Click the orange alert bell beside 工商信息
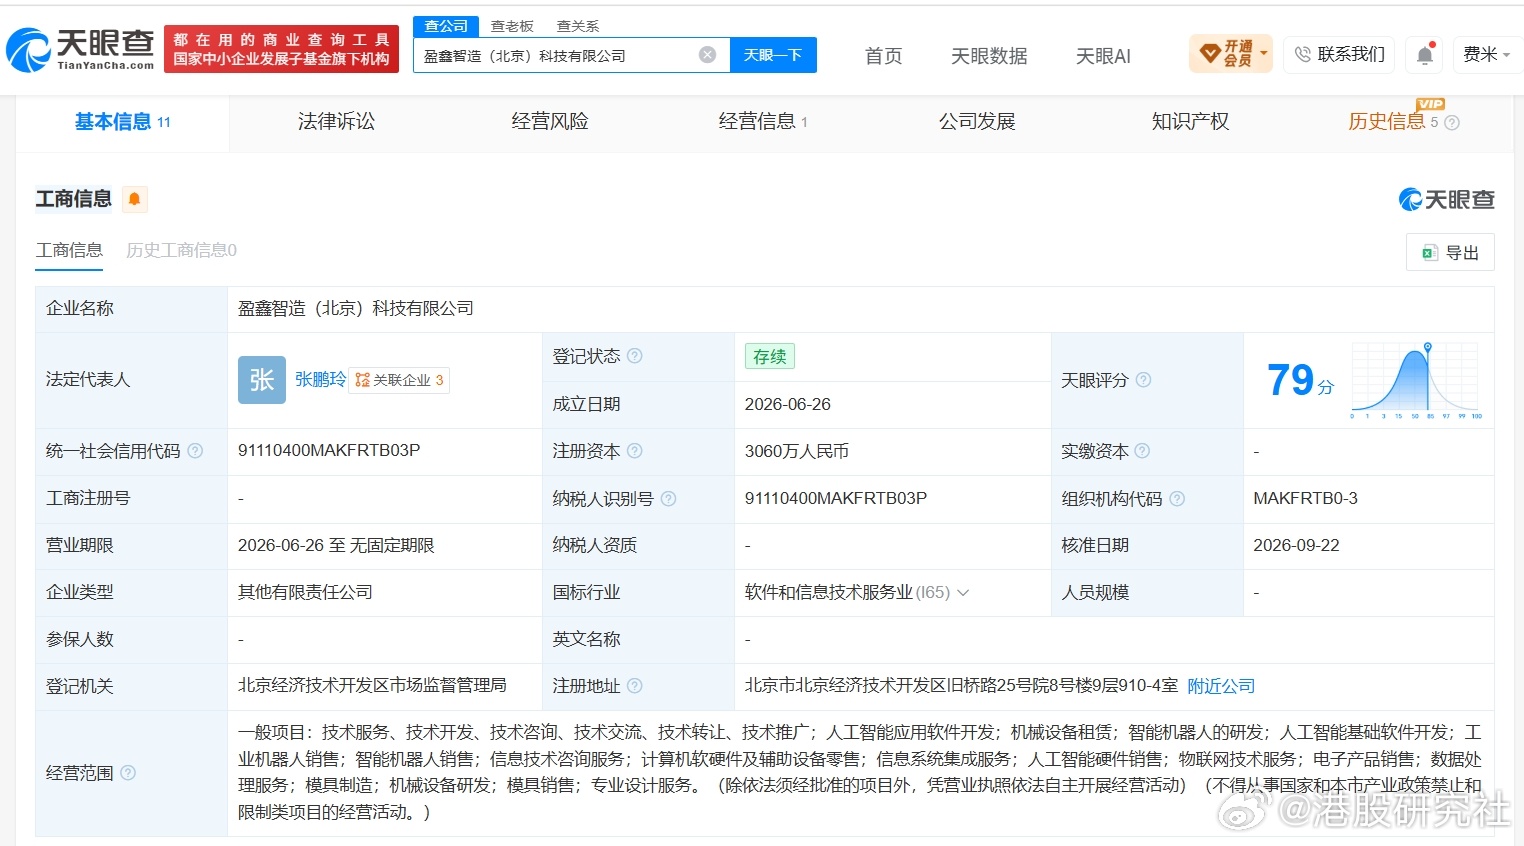Screen dimensions: 1524x846 point(134,199)
